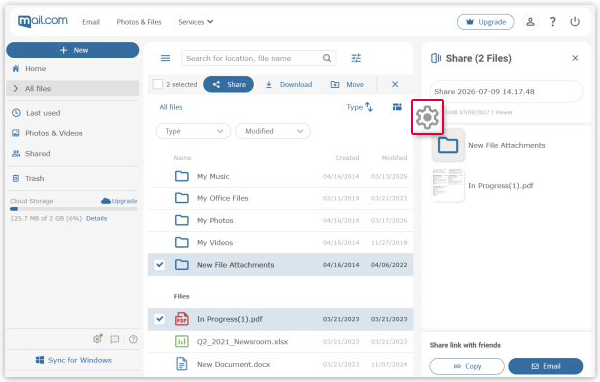The width and height of the screenshot is (600, 382).
Task: Open the Type filter dropdown
Action: coord(193,131)
